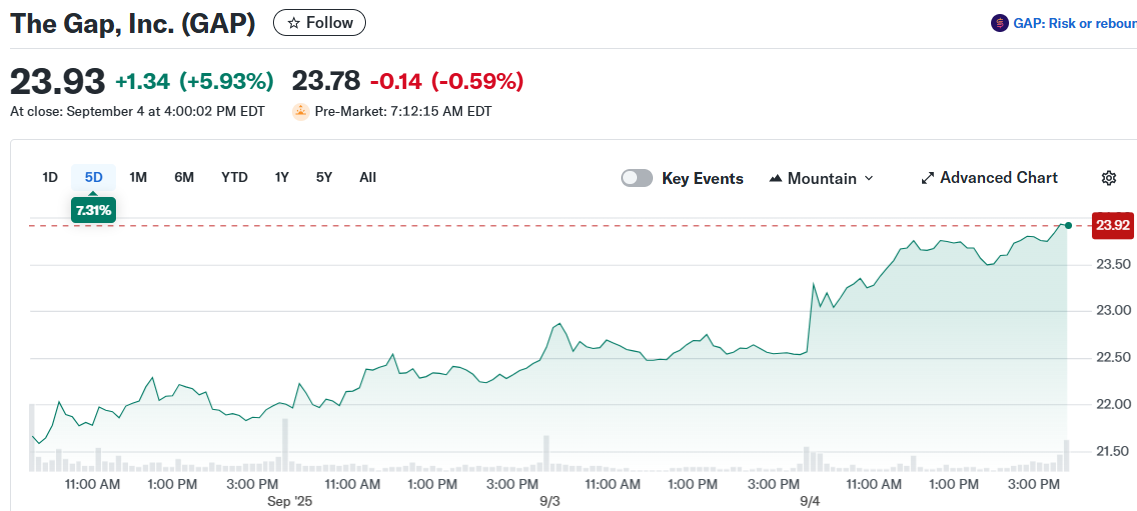Screen dimensions: 1137x511
Task: Click 'The Gap, Inc. (GAP)' title
Action: tap(133, 23)
